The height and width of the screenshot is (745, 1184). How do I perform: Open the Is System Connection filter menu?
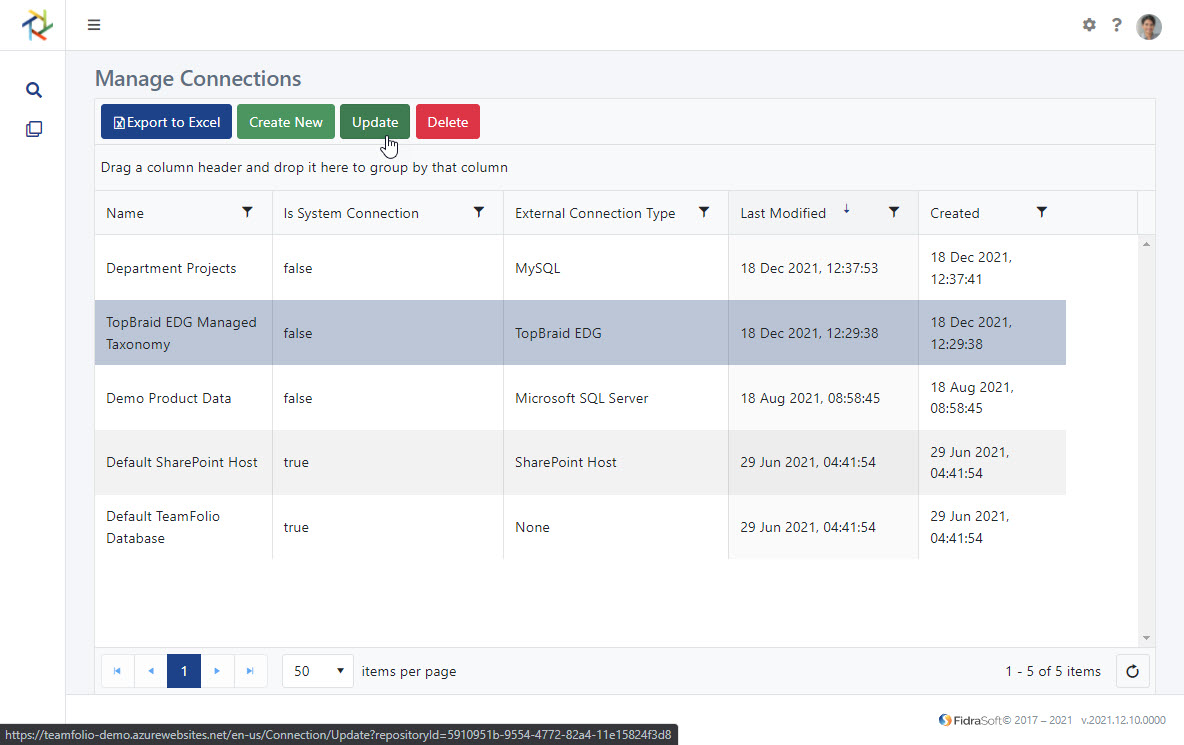(x=479, y=212)
